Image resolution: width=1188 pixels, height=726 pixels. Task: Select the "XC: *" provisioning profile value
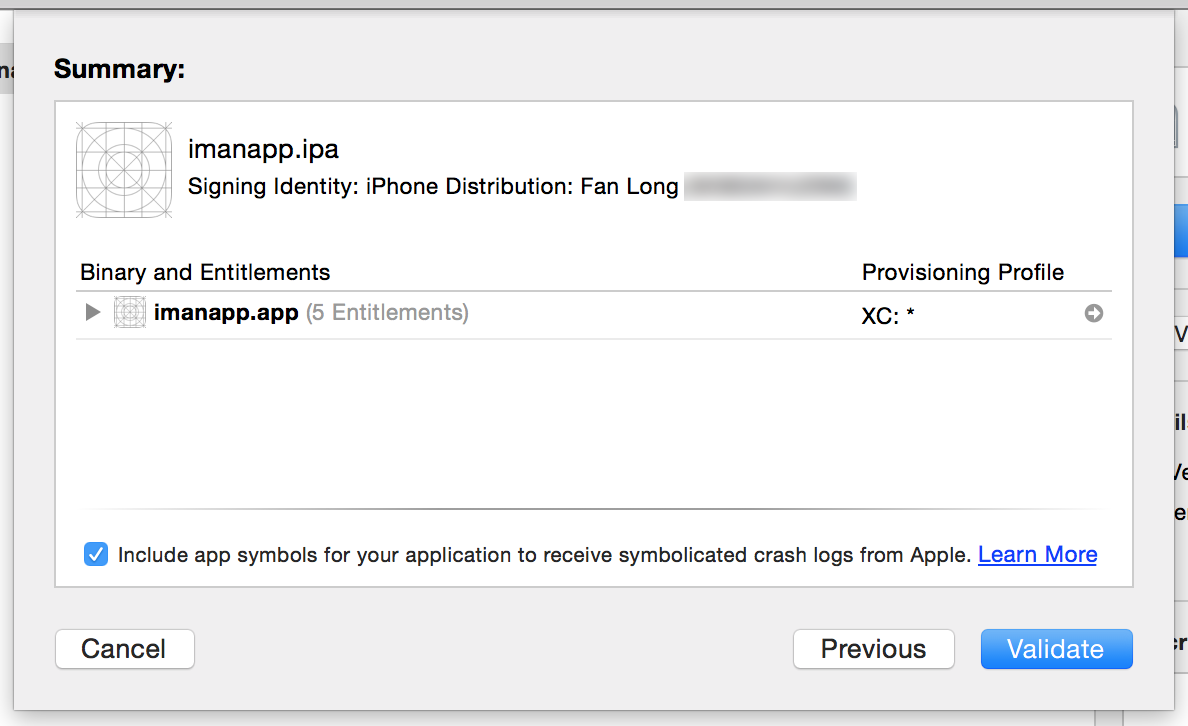pyautogui.click(x=888, y=316)
